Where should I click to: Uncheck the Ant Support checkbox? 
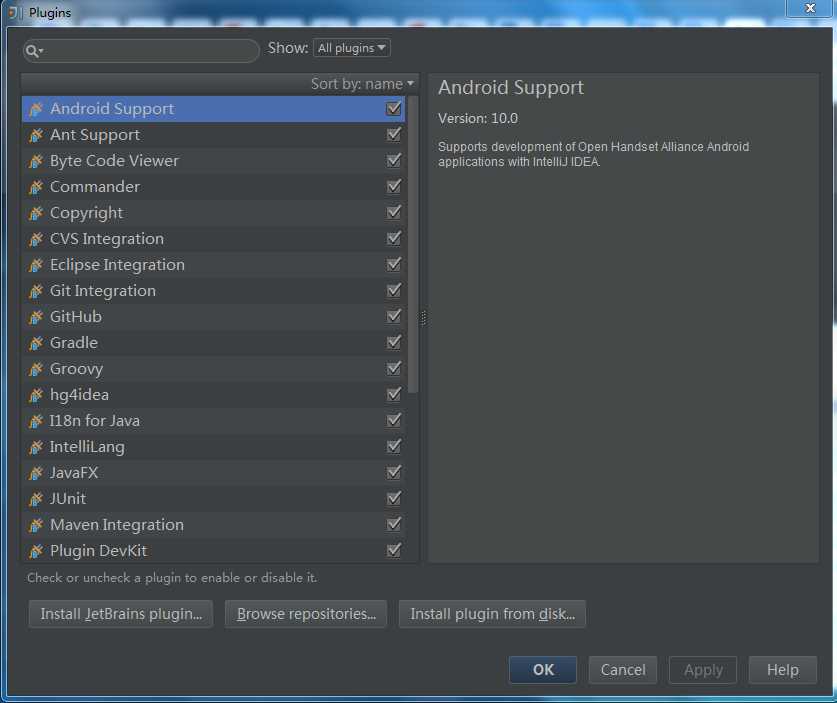click(x=394, y=134)
